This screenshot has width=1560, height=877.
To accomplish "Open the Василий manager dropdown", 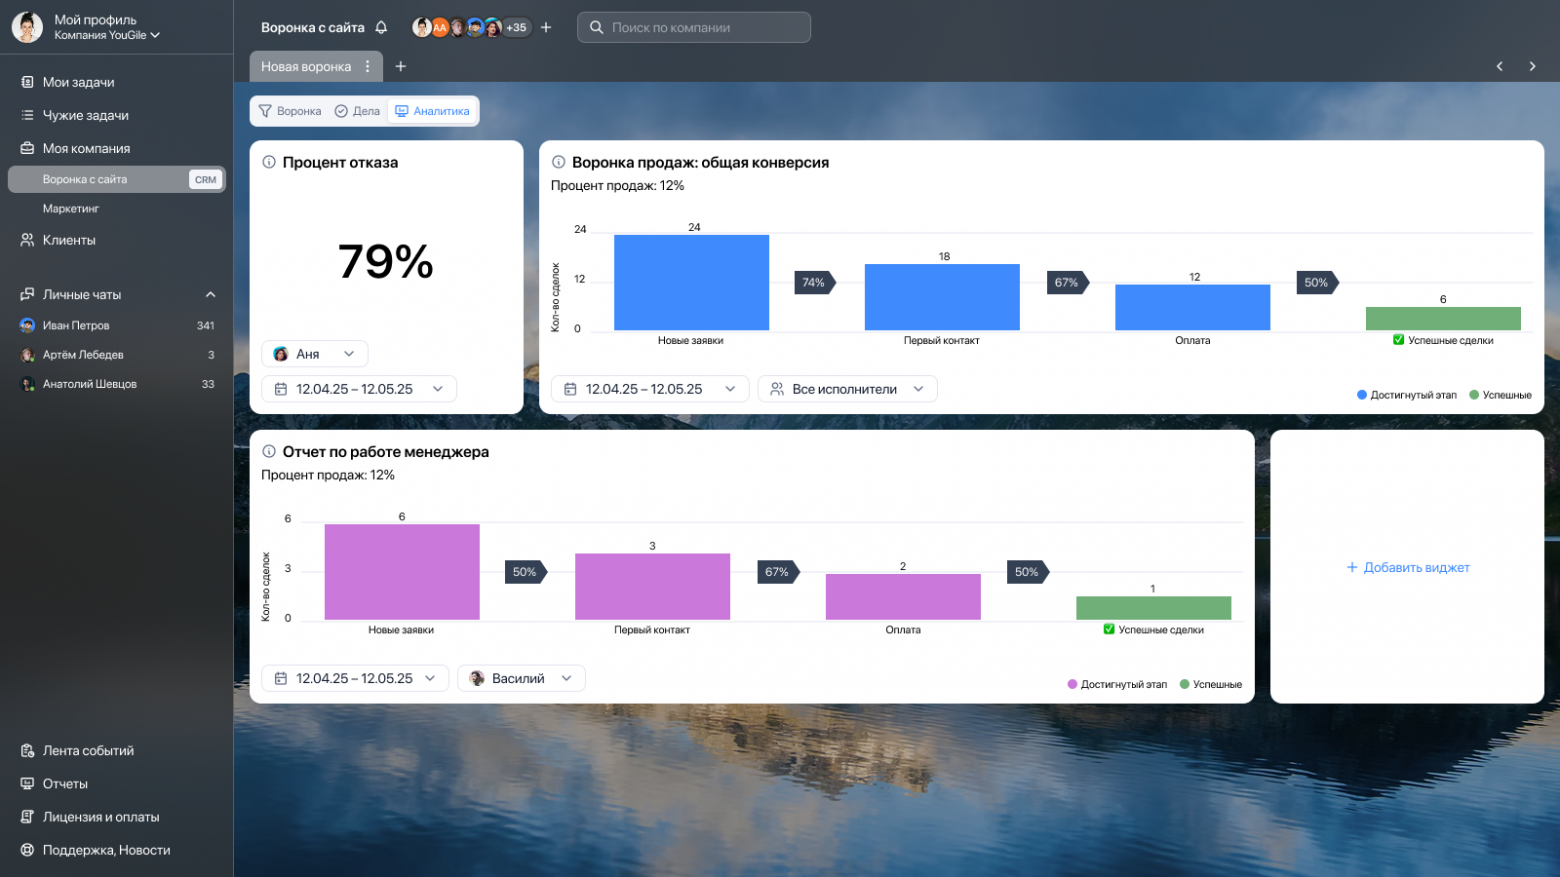I will coord(521,678).
